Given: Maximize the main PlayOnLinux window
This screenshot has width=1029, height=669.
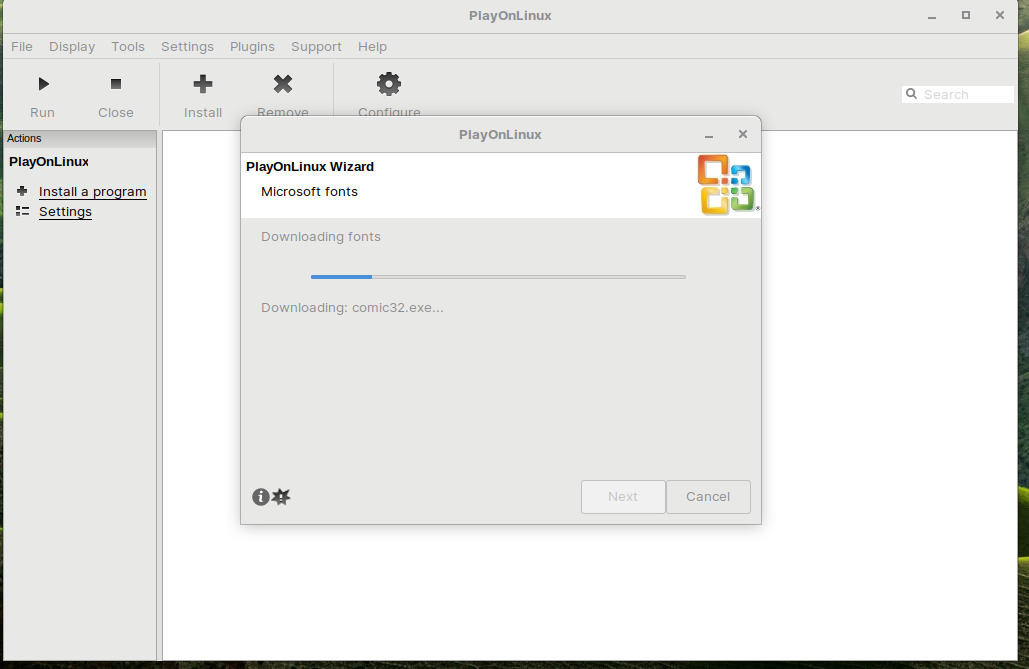Looking at the screenshot, I should pos(966,15).
